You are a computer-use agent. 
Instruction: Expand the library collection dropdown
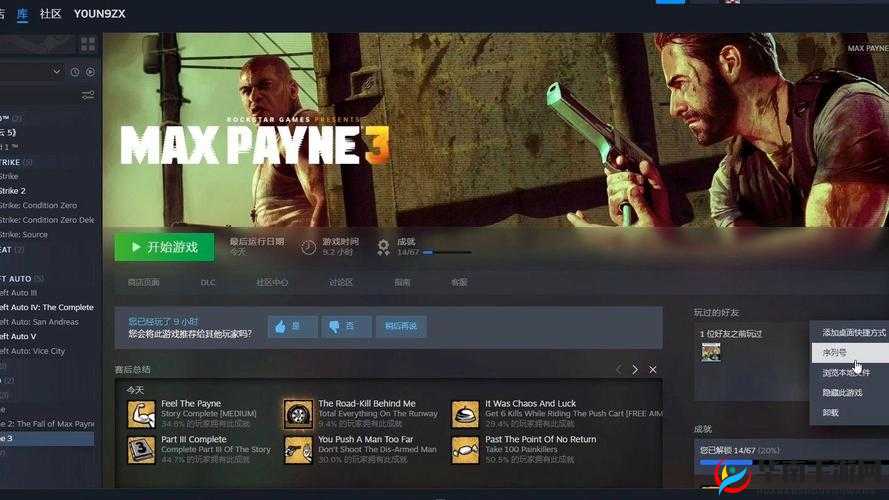56,72
